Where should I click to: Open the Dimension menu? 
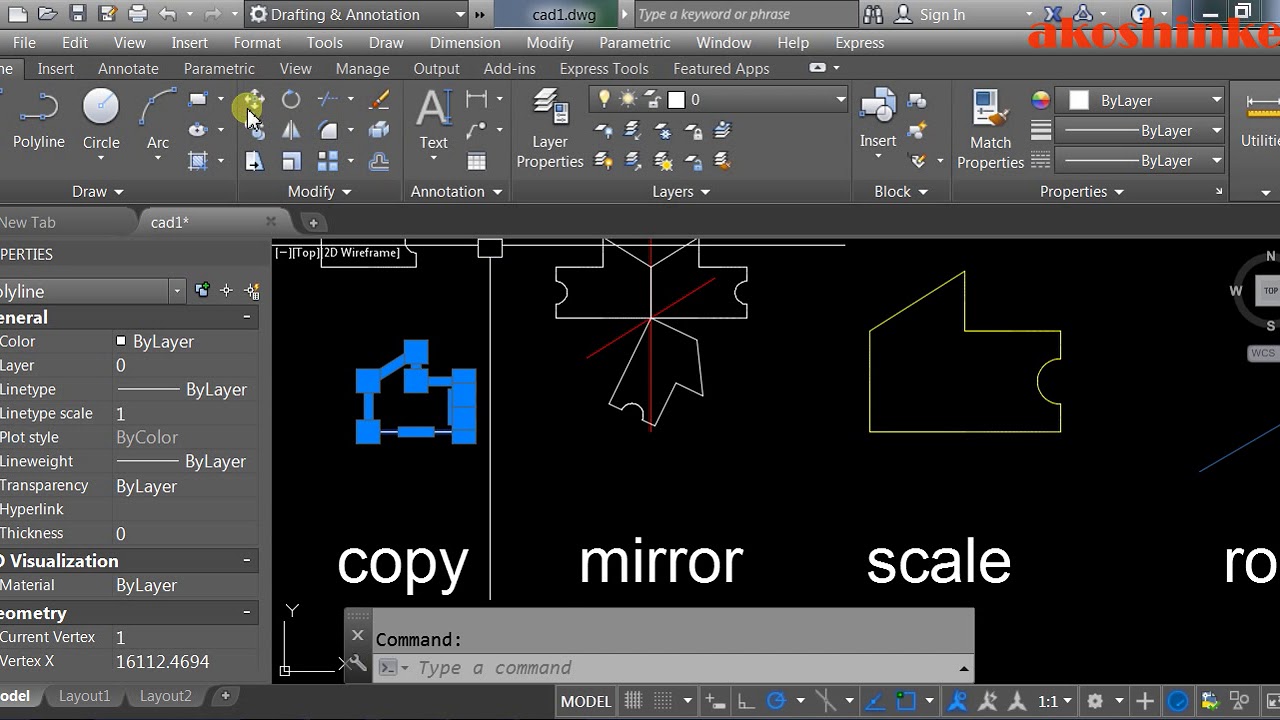pyautogui.click(x=465, y=43)
